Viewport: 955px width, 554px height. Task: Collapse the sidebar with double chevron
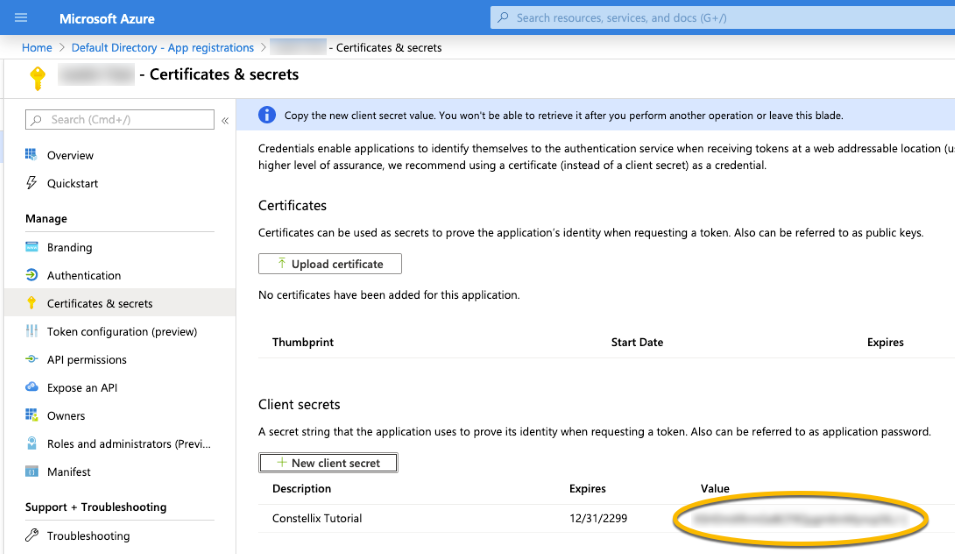(x=225, y=121)
